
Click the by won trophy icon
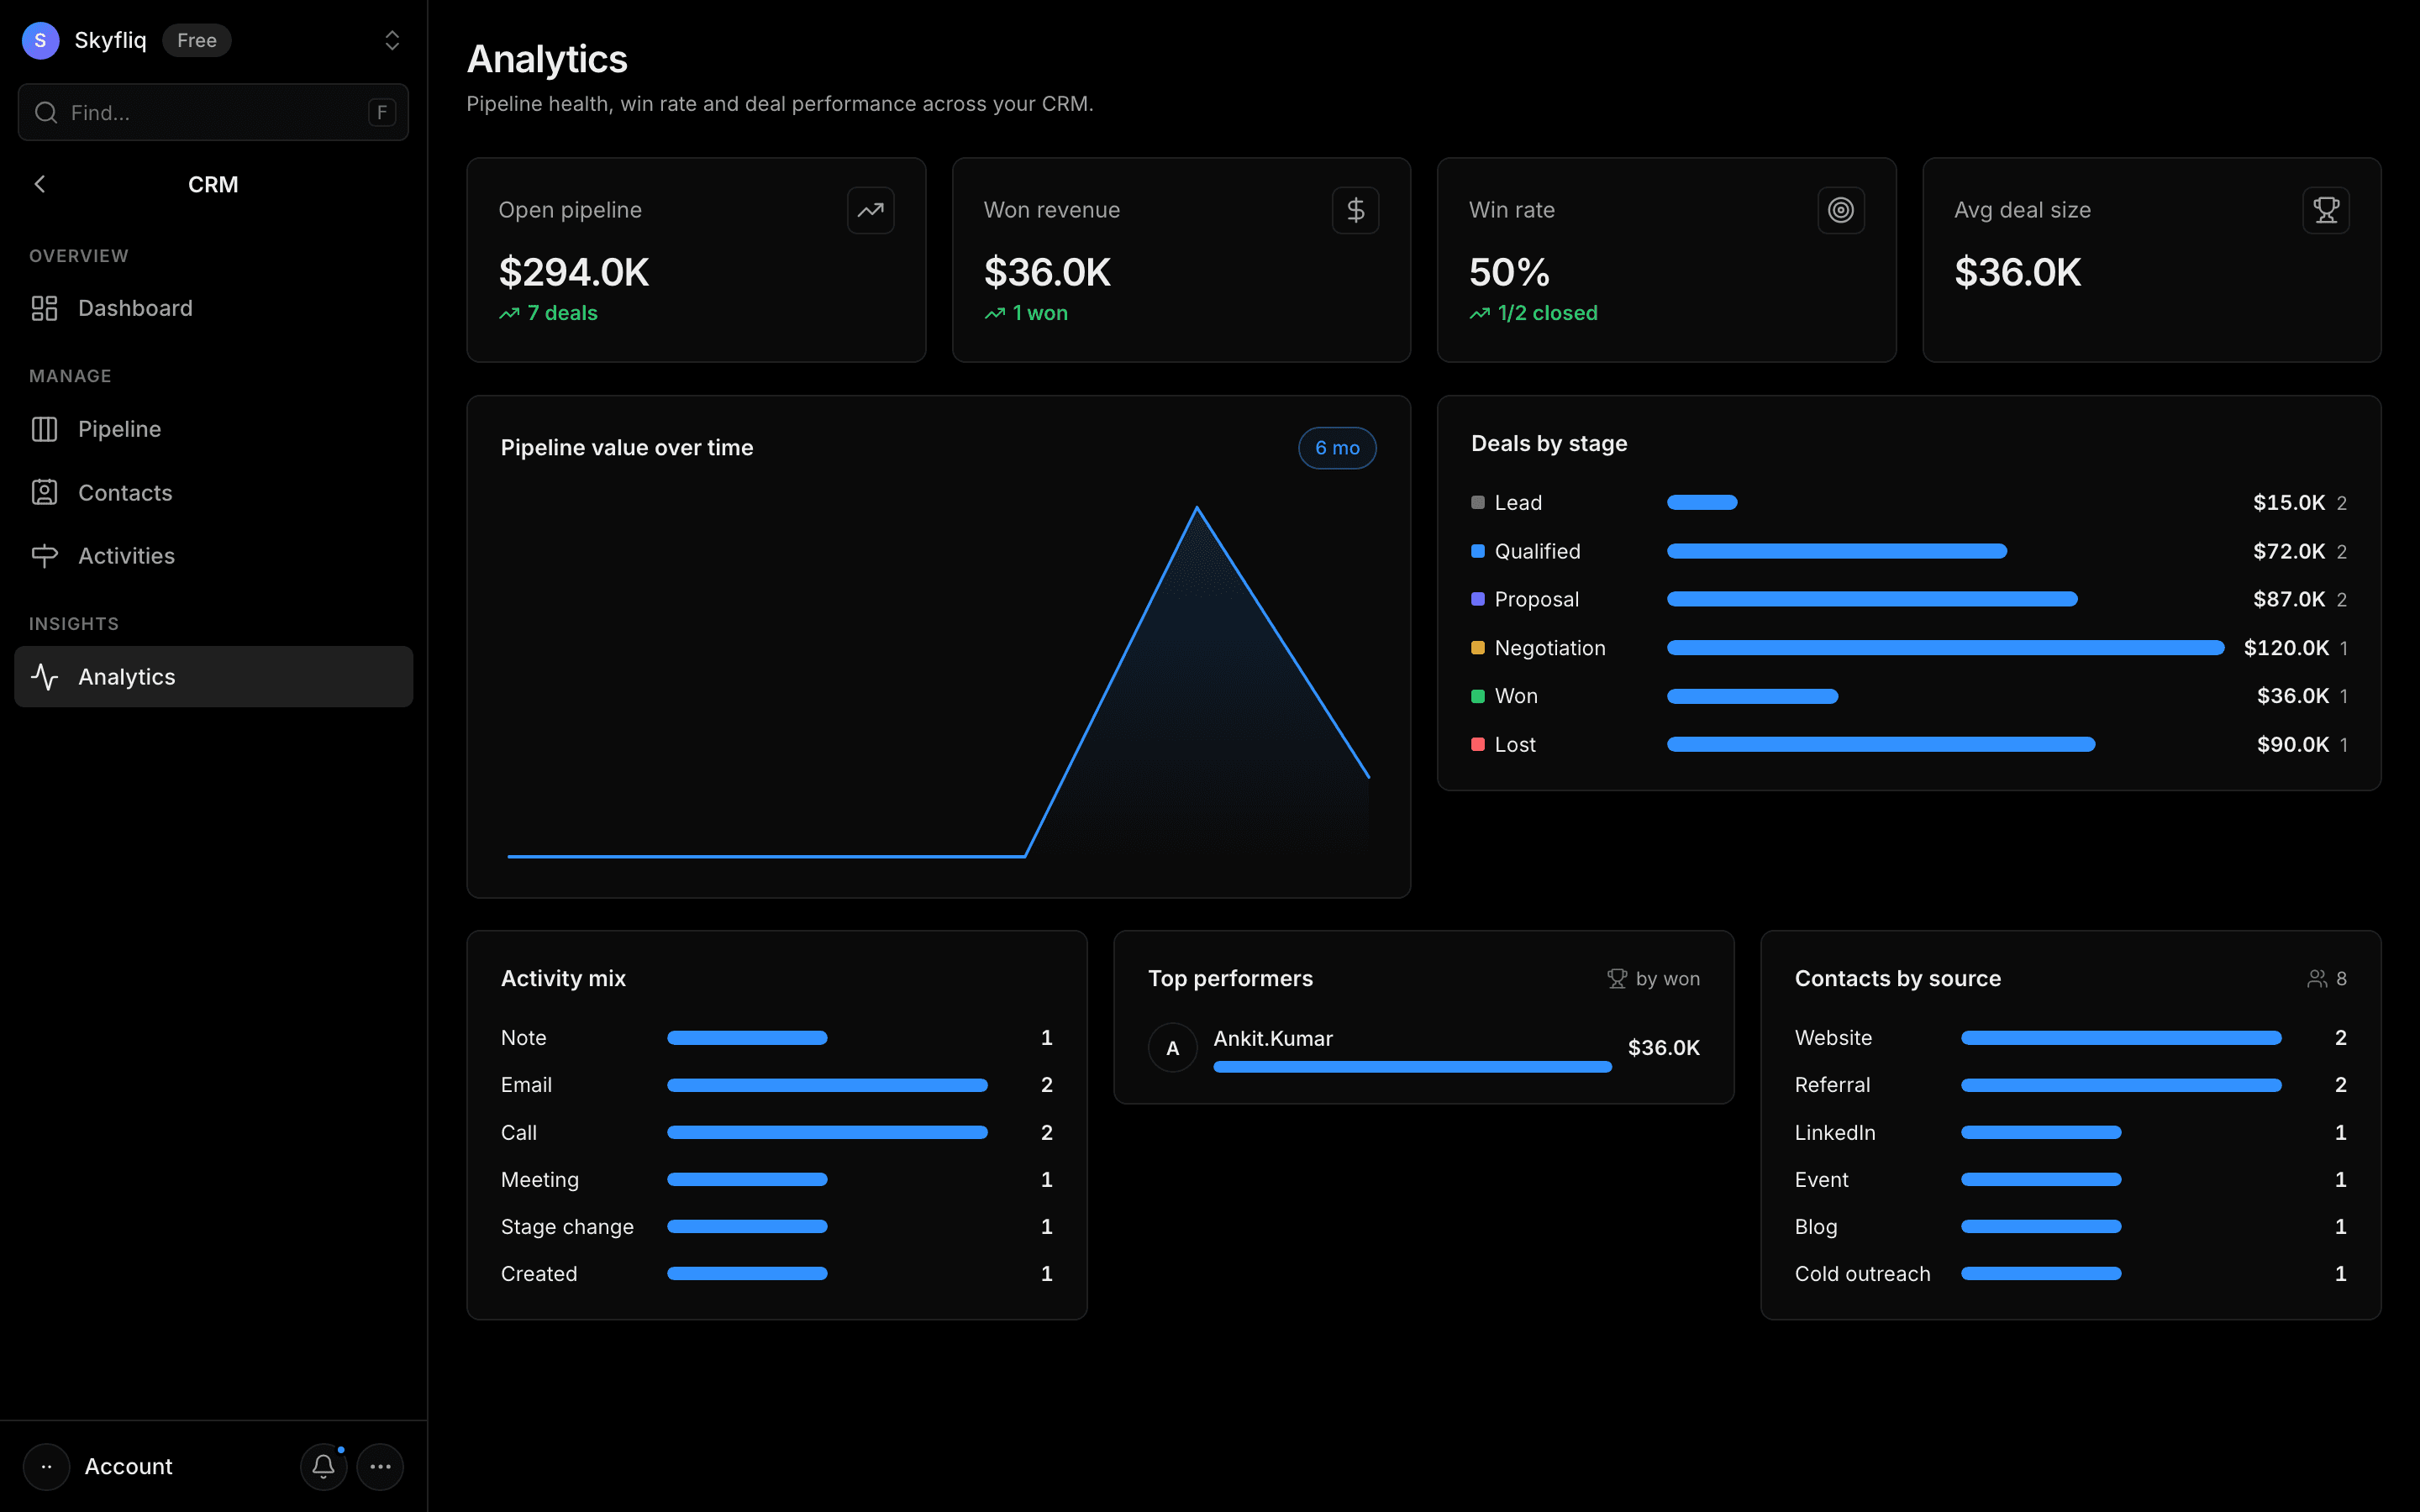click(1617, 979)
